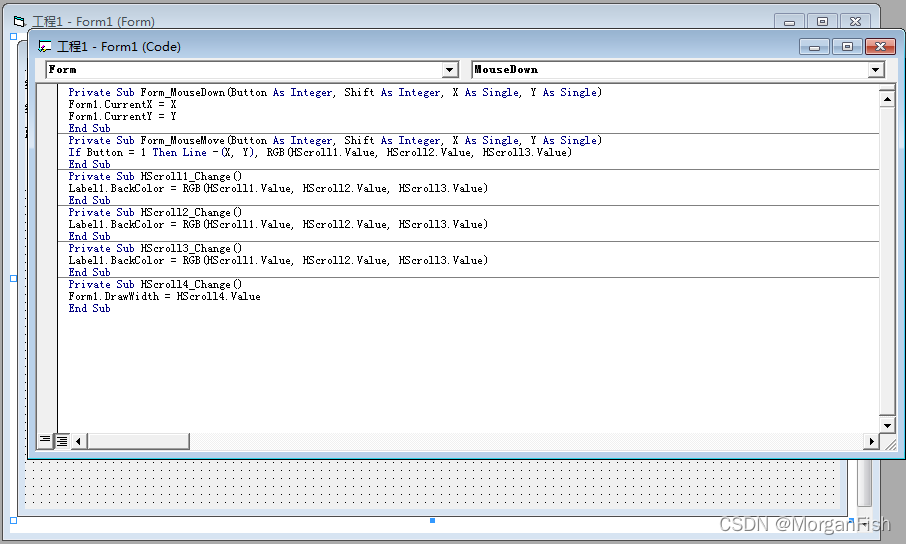Click the MouseDown procedure combo box field

point(678,70)
